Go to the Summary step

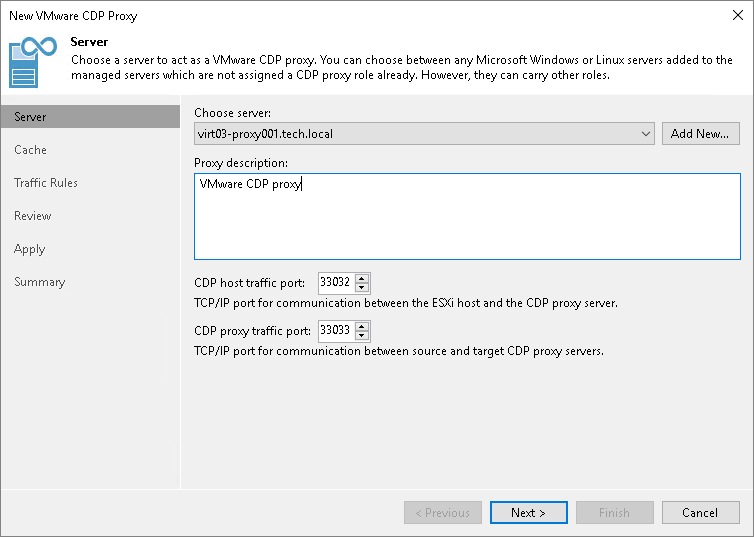click(x=39, y=282)
